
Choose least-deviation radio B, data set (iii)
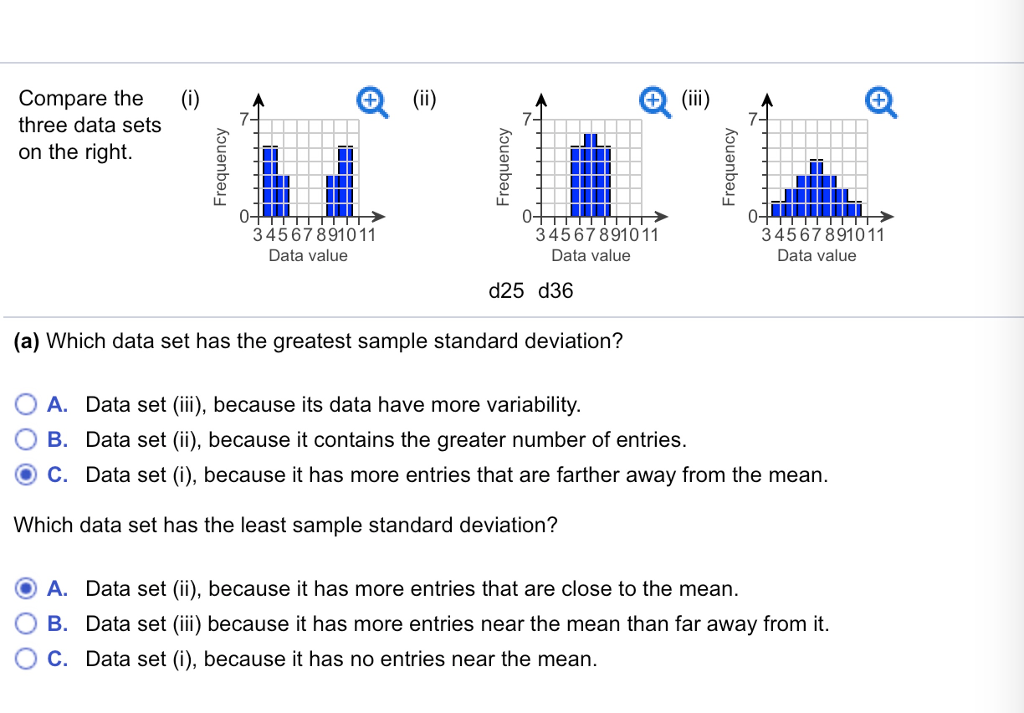(27, 624)
